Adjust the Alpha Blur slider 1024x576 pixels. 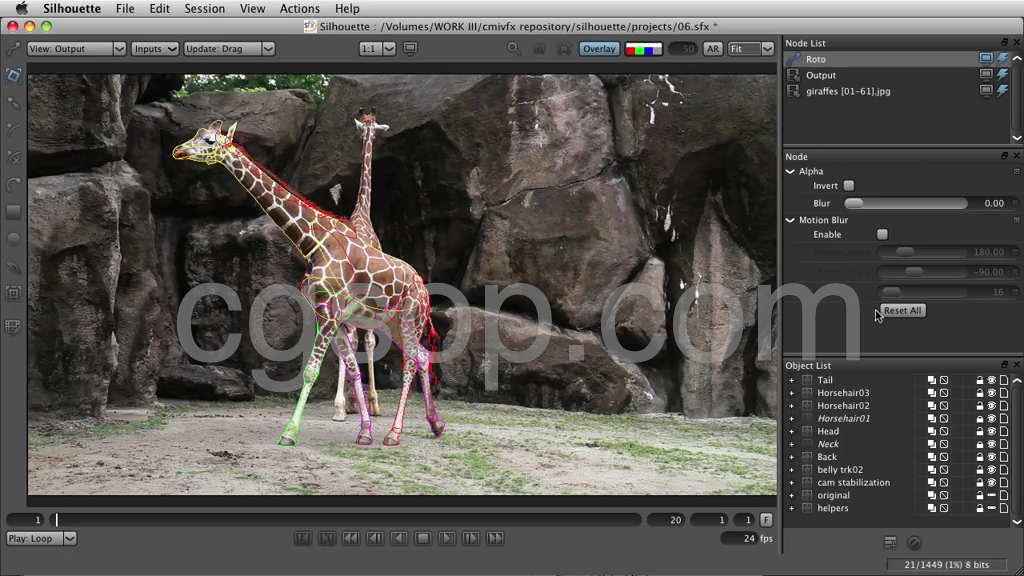(x=906, y=203)
